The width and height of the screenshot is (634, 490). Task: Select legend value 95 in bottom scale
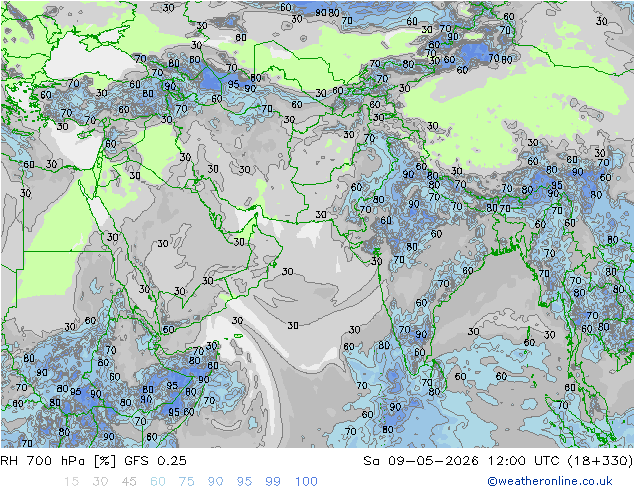pos(244,482)
